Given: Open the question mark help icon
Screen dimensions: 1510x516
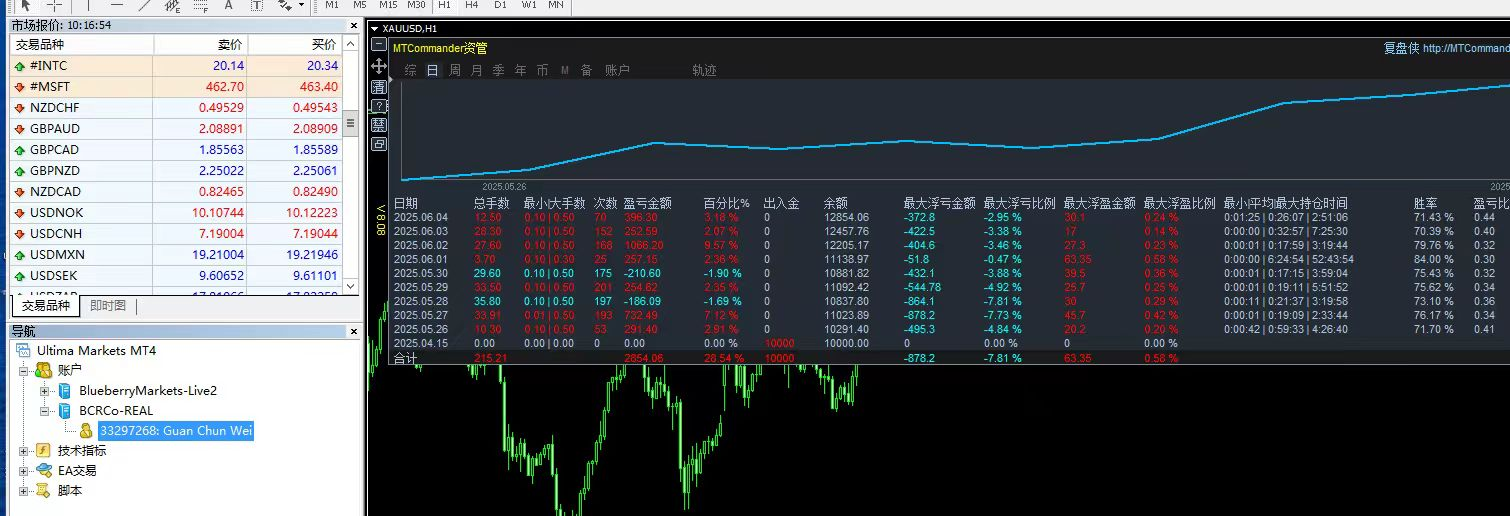Looking at the screenshot, I should pyautogui.click(x=379, y=106).
